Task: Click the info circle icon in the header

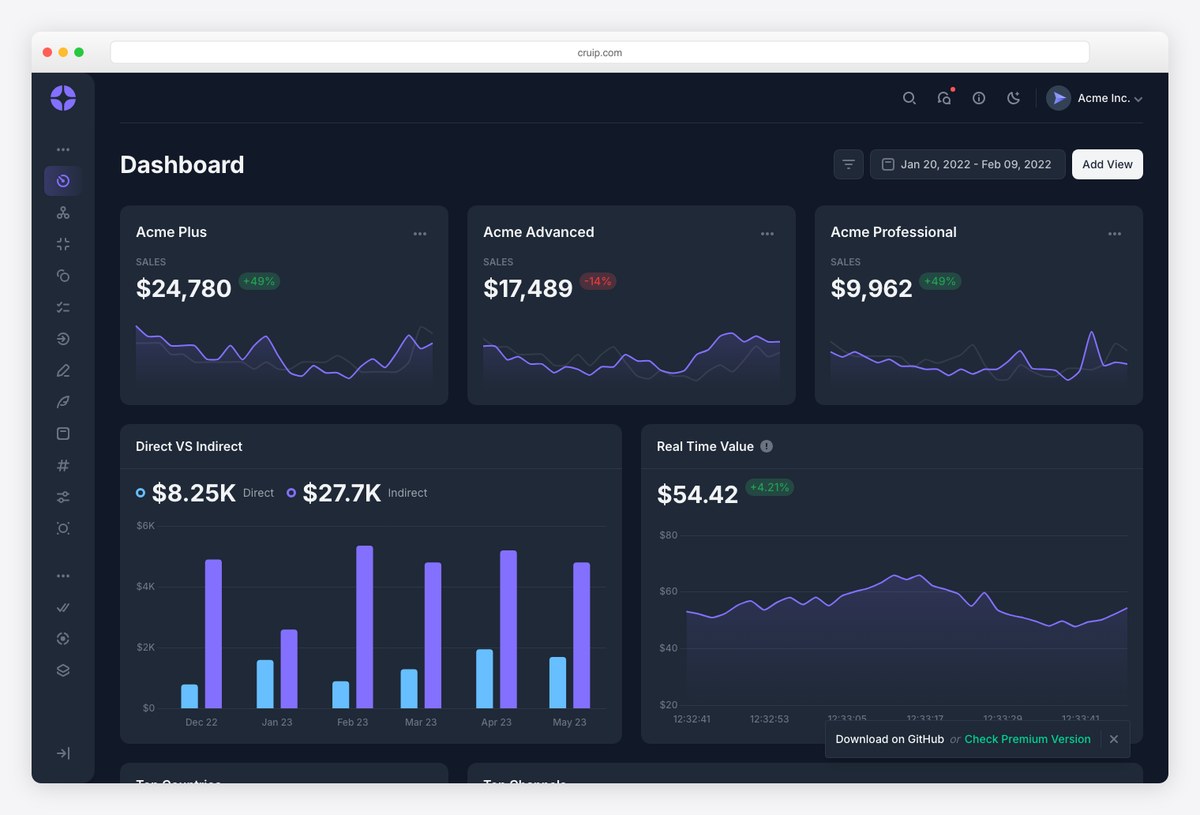Action: [x=979, y=98]
